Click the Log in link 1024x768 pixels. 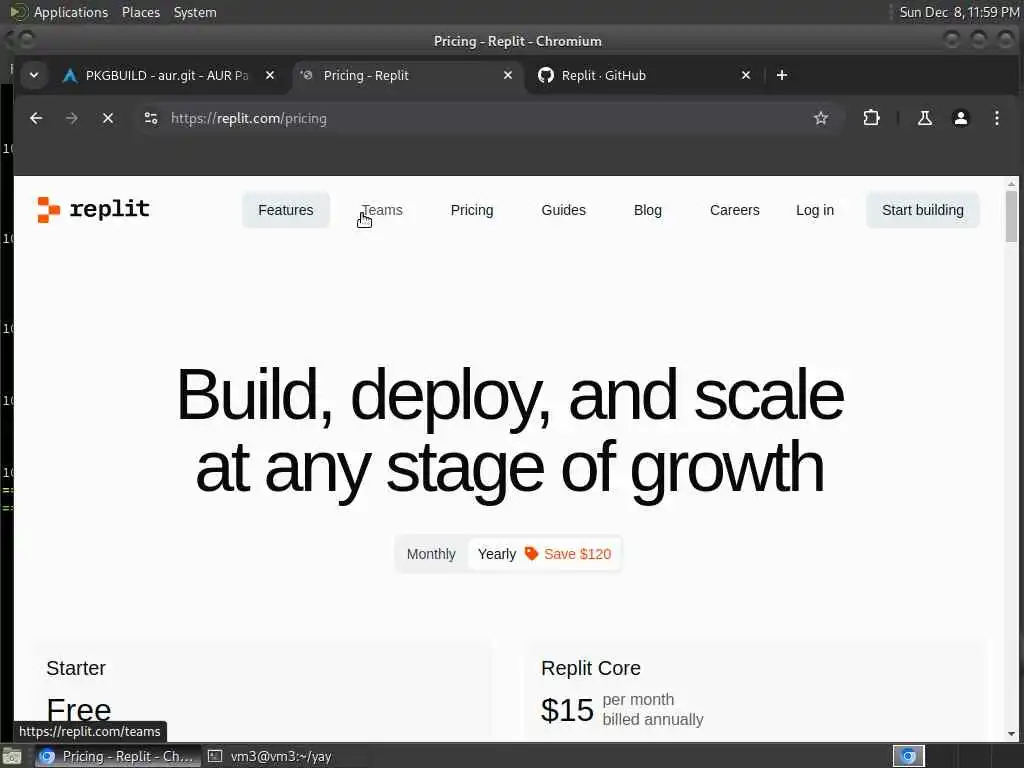point(814,210)
